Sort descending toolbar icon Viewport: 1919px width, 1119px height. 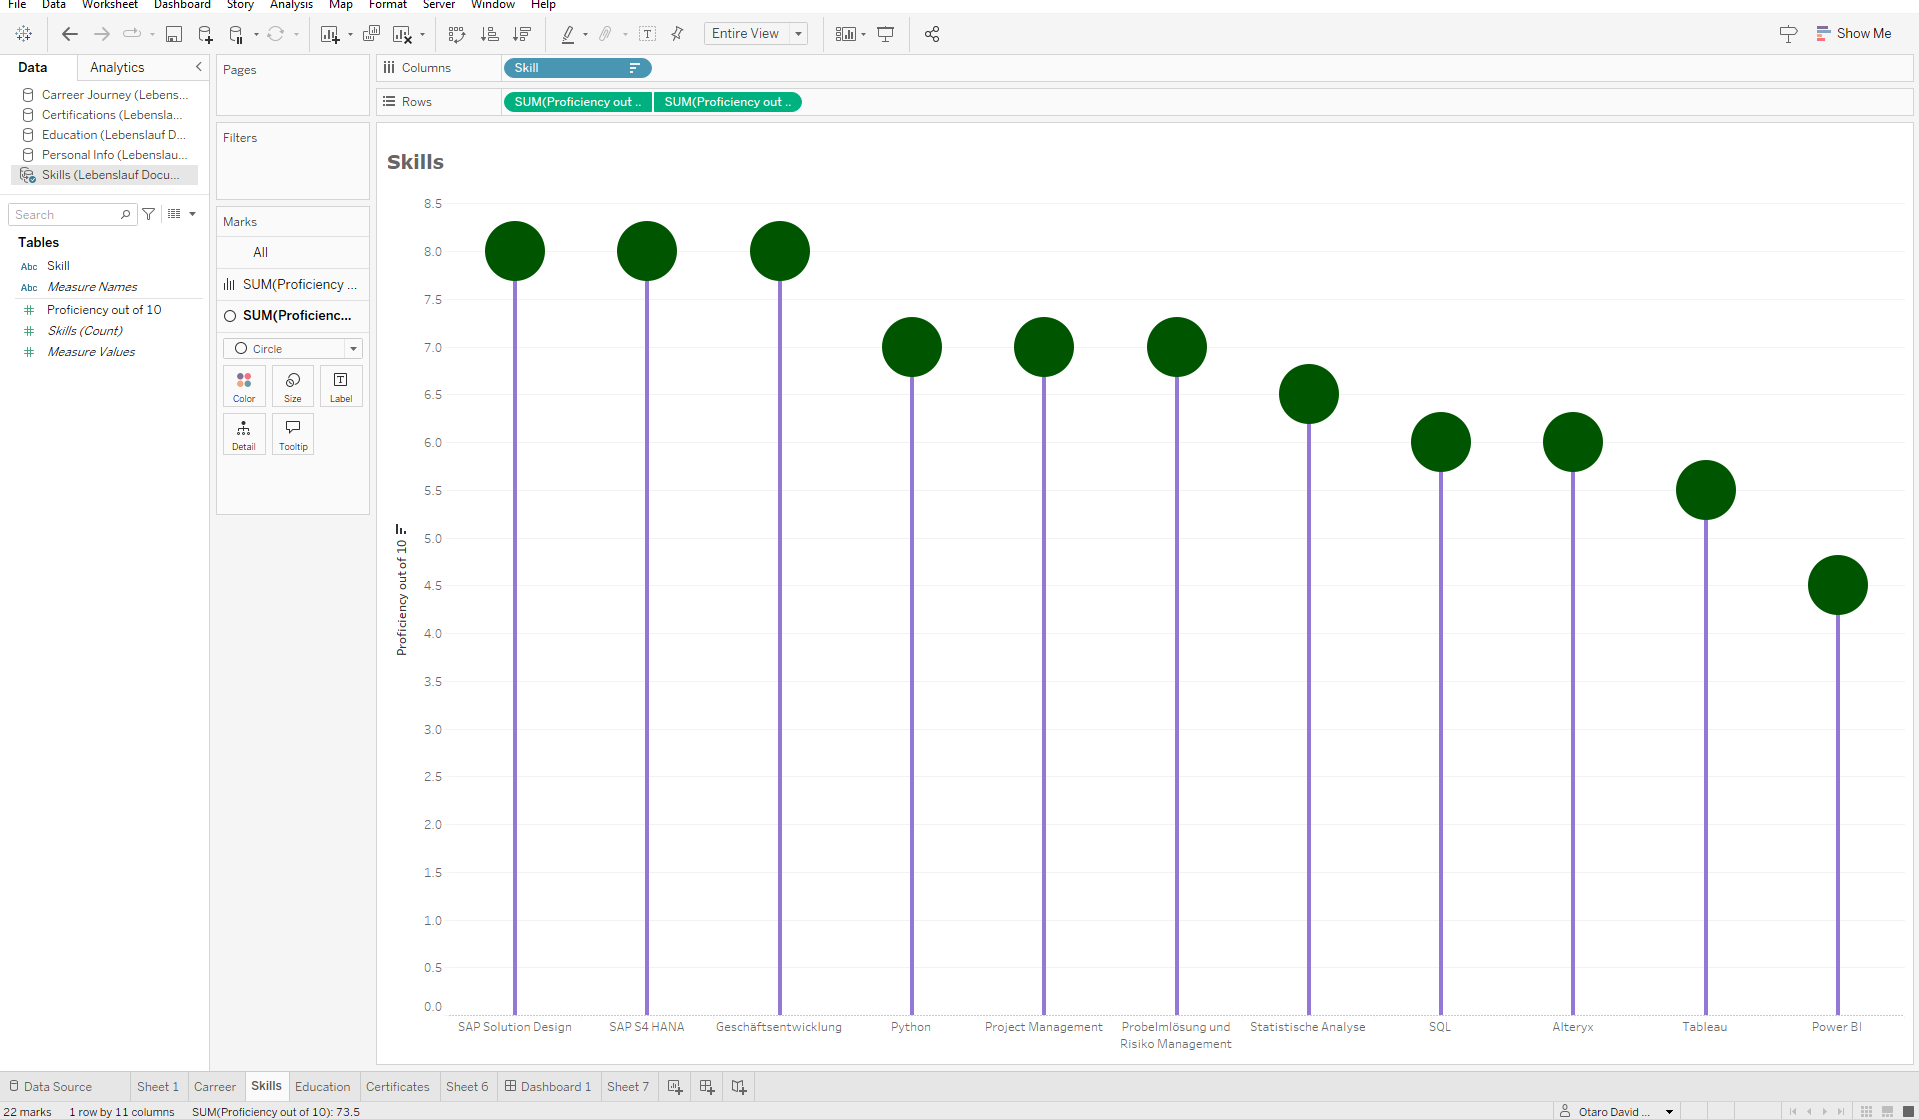click(x=521, y=34)
